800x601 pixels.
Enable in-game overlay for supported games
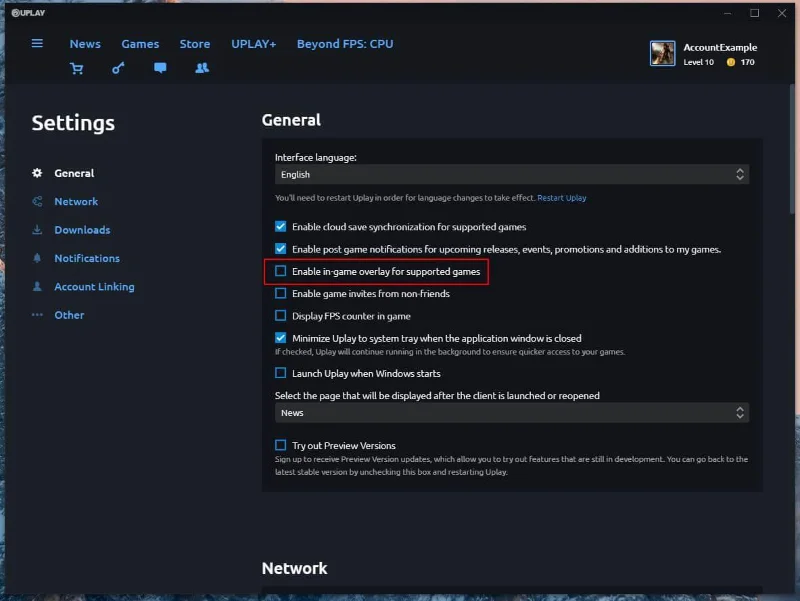pyautogui.click(x=281, y=271)
